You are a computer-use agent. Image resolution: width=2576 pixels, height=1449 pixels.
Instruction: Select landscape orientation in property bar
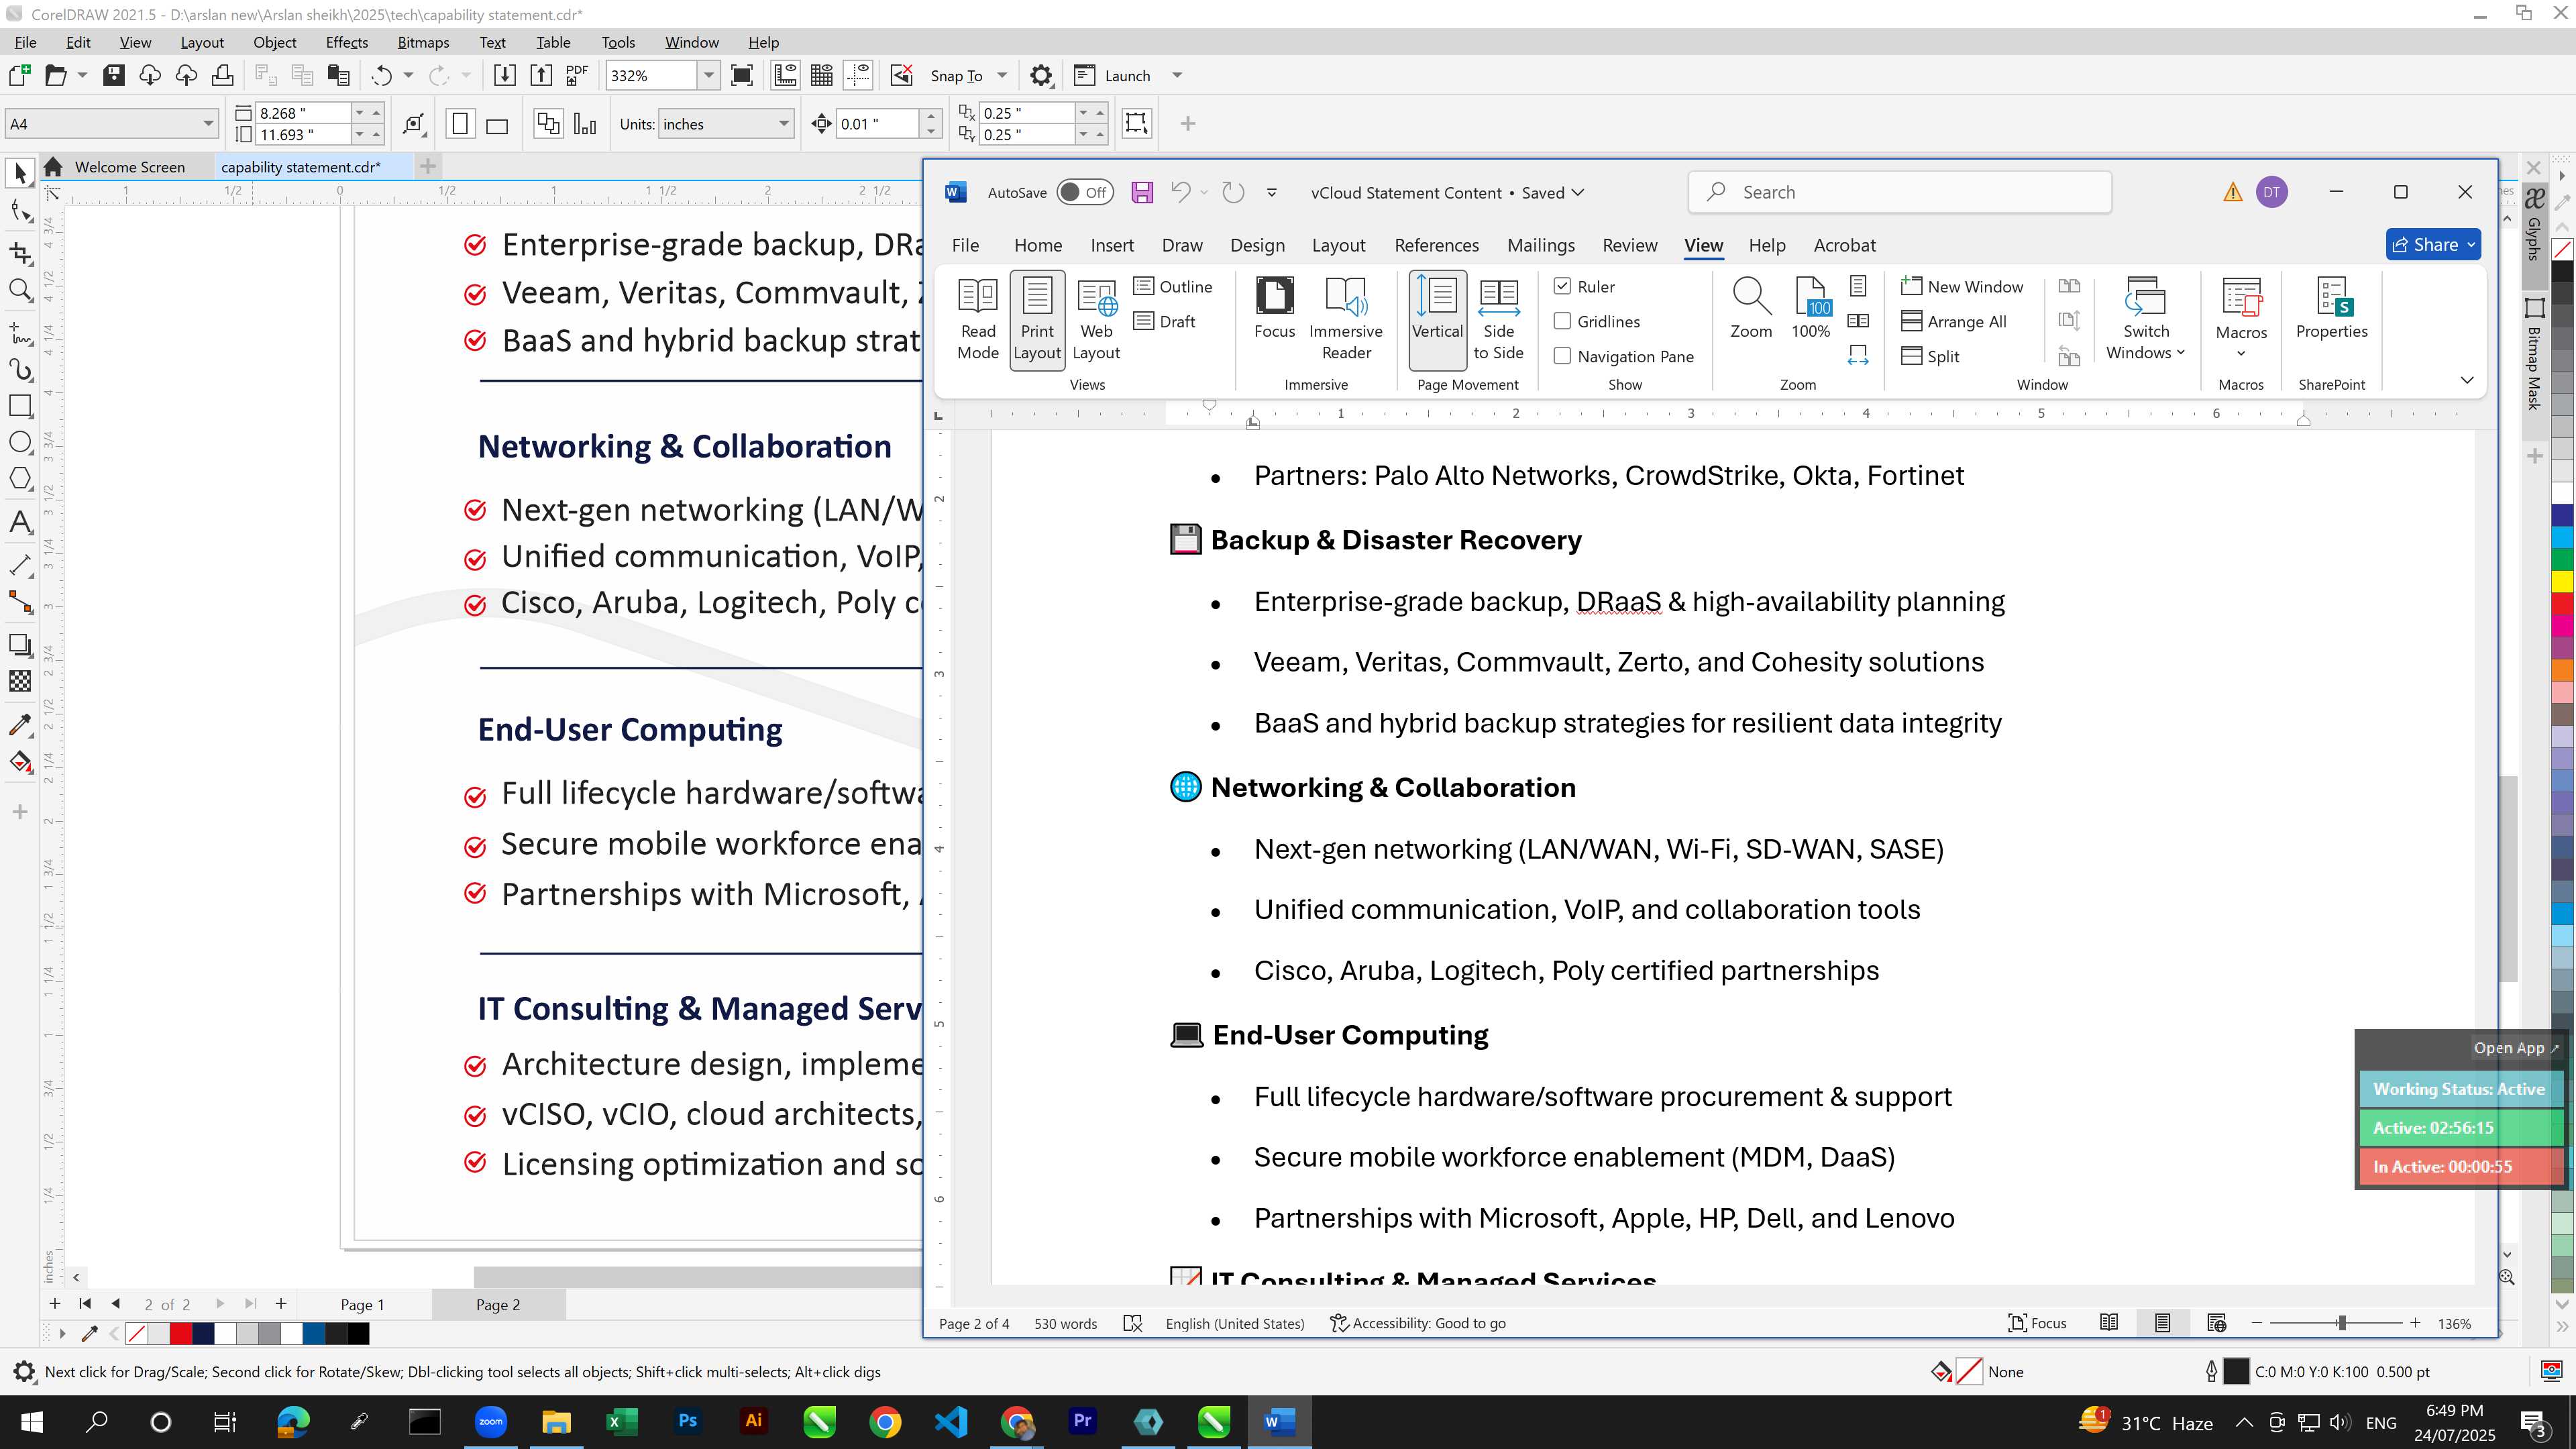(497, 125)
